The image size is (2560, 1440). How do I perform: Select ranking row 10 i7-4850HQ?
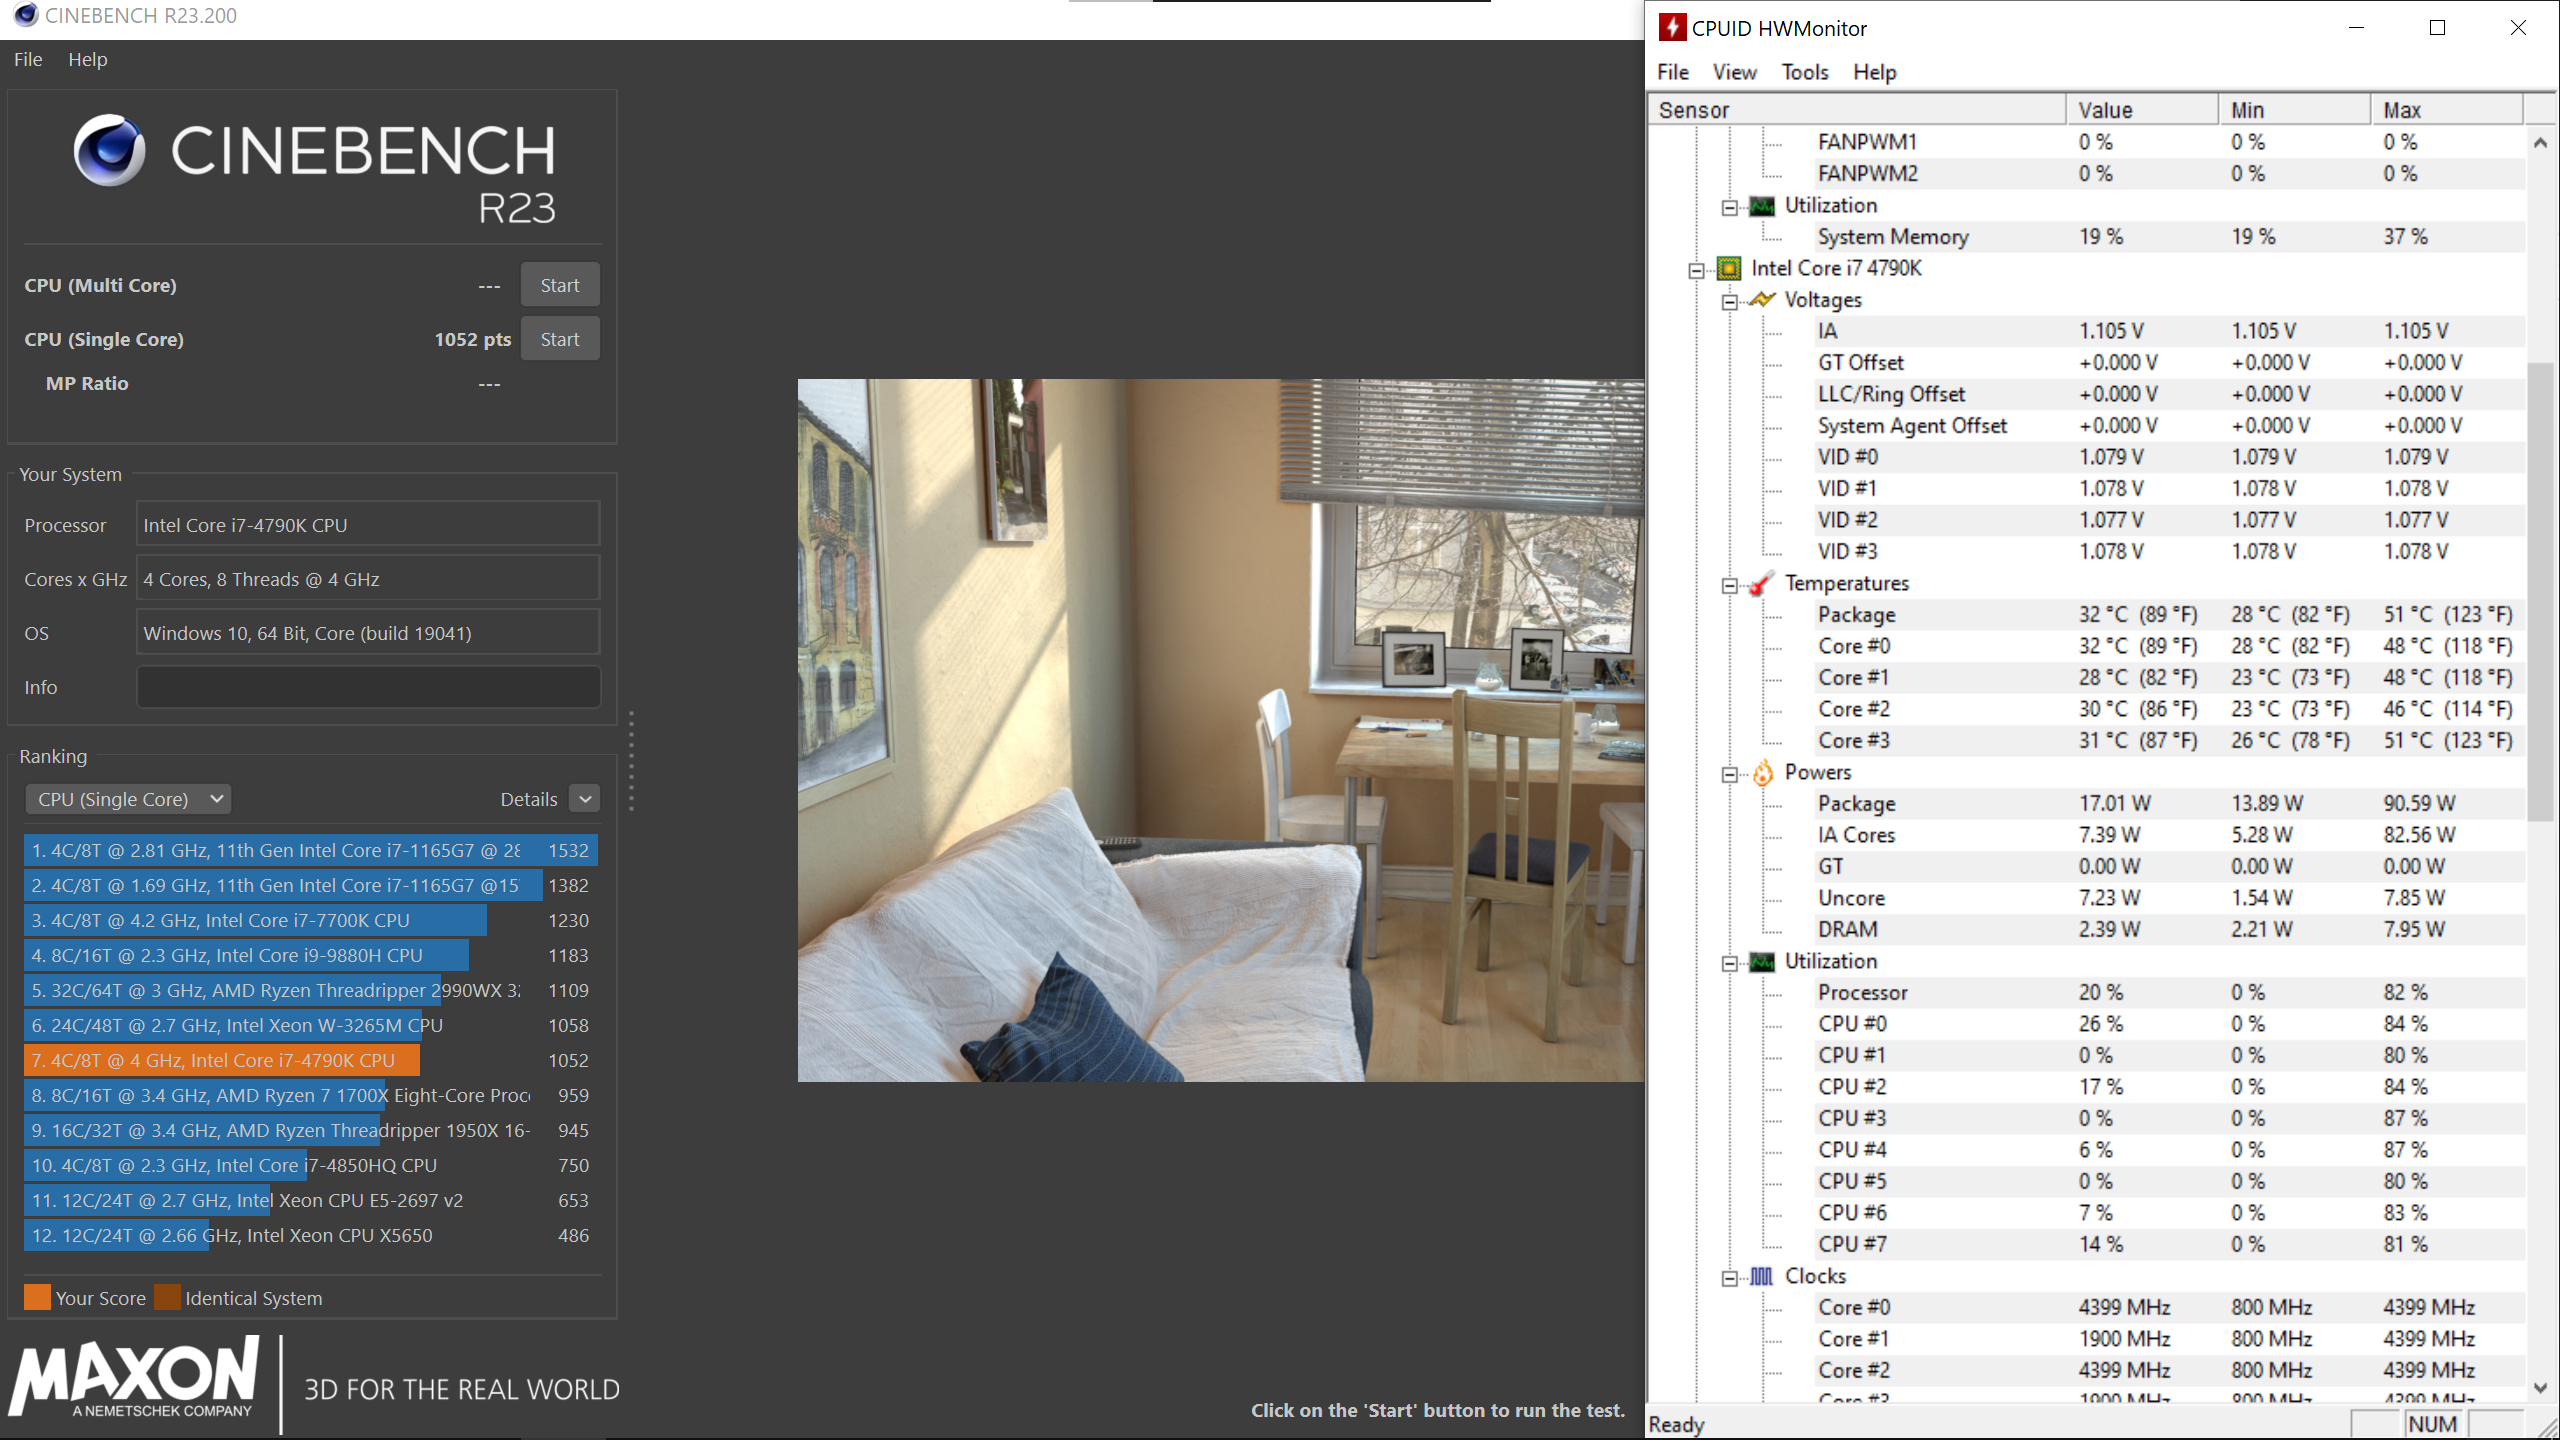point(311,1165)
